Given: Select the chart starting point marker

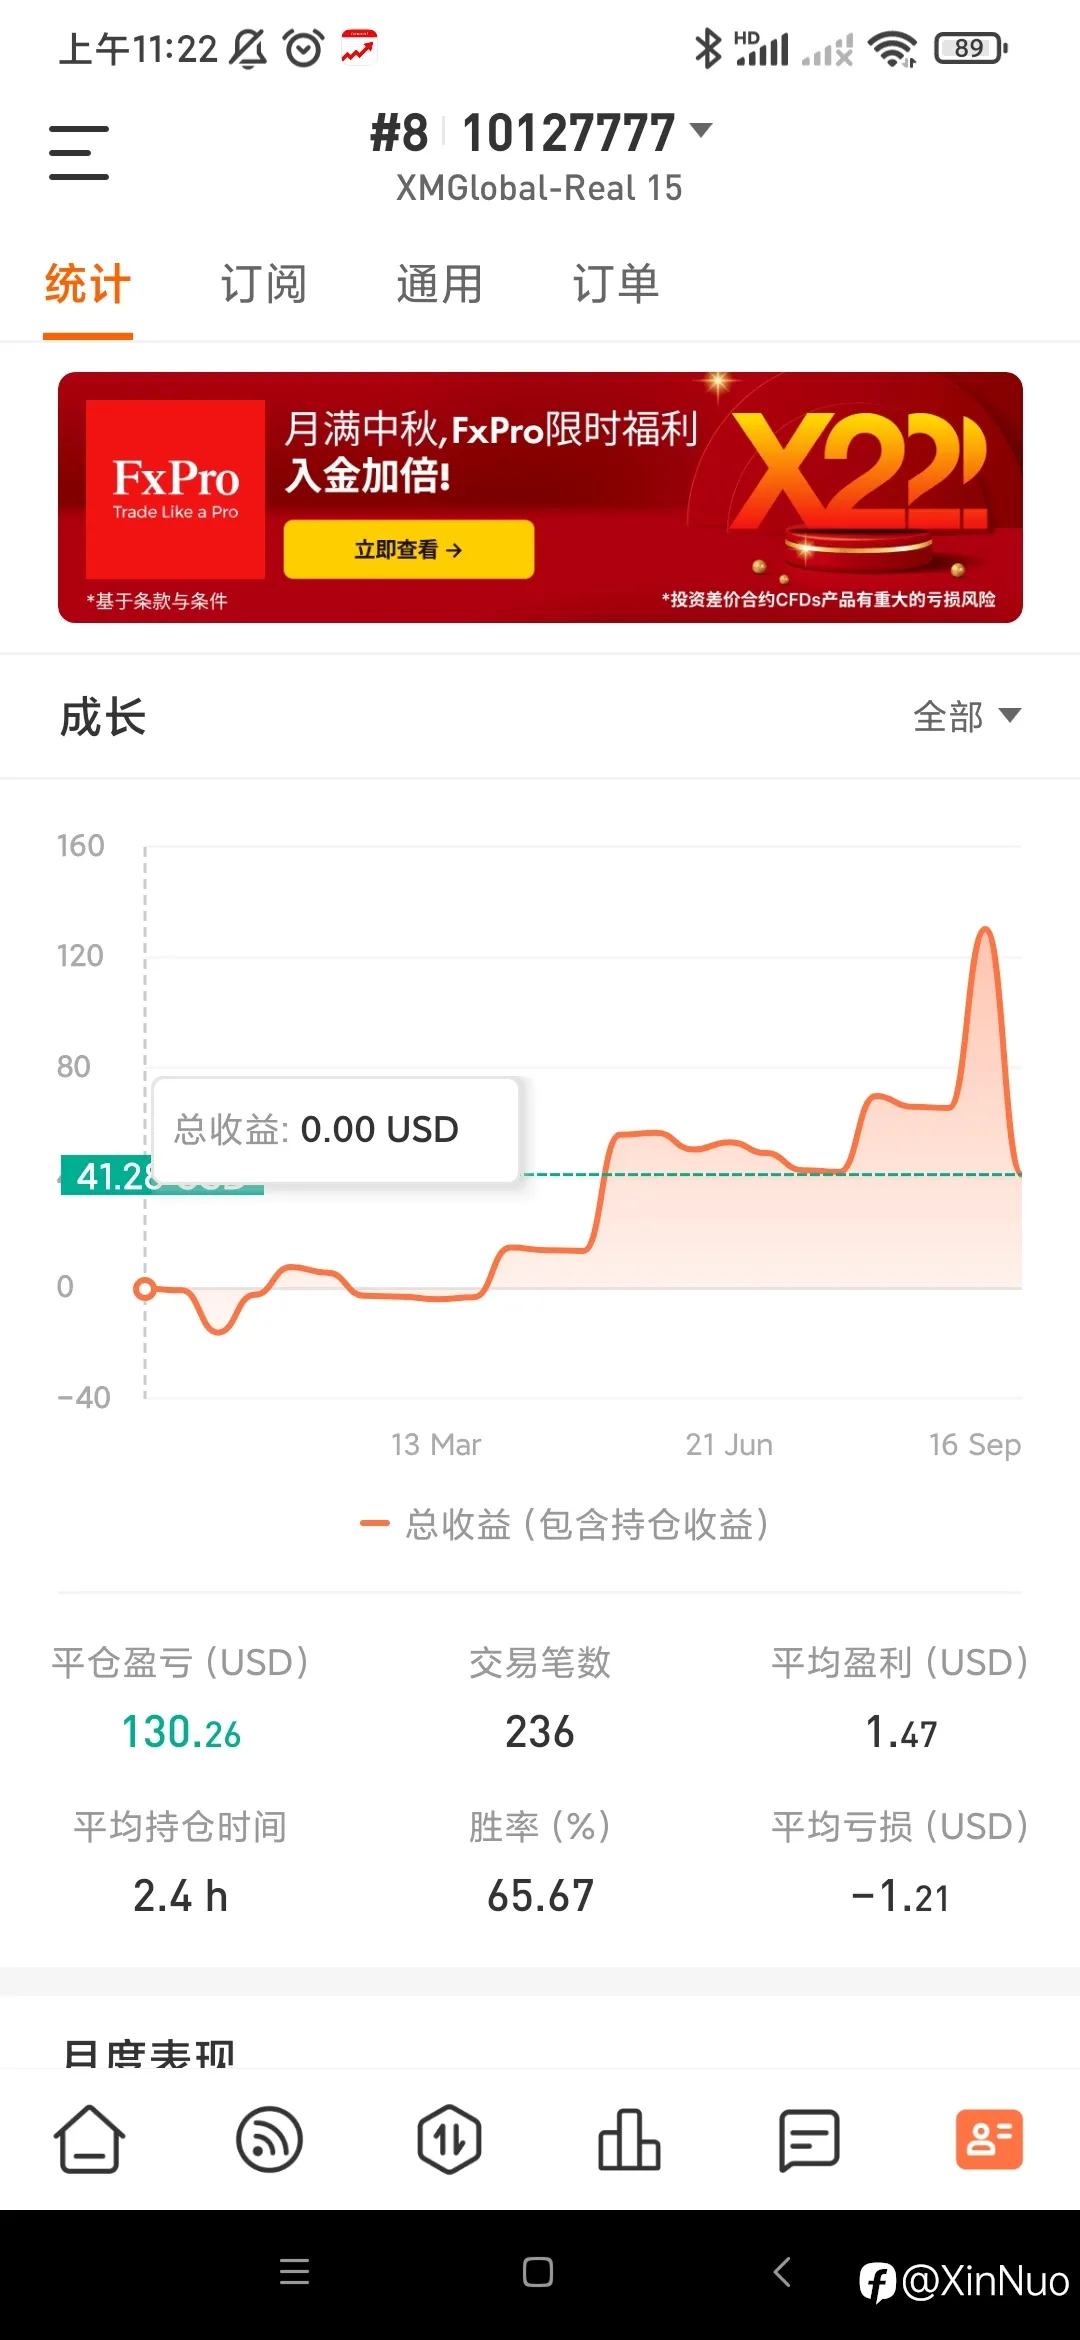Looking at the screenshot, I should point(145,1289).
